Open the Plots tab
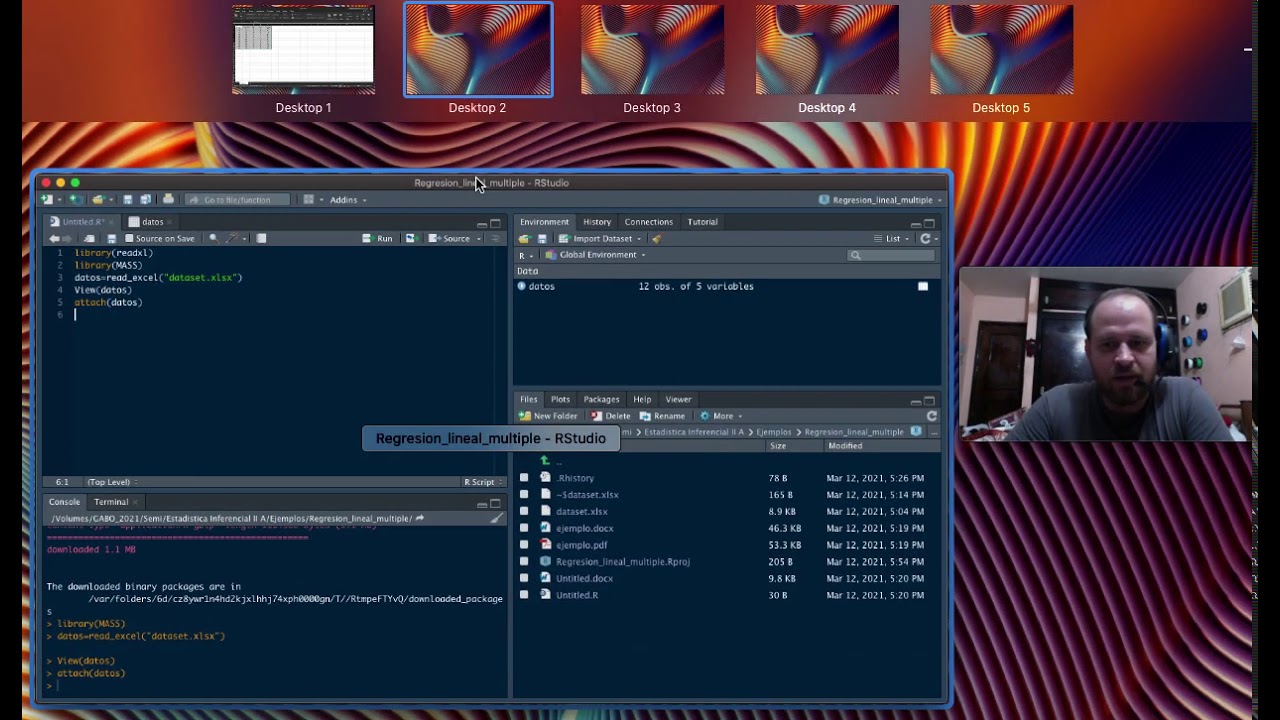Viewport: 1280px width, 720px height. click(x=560, y=399)
